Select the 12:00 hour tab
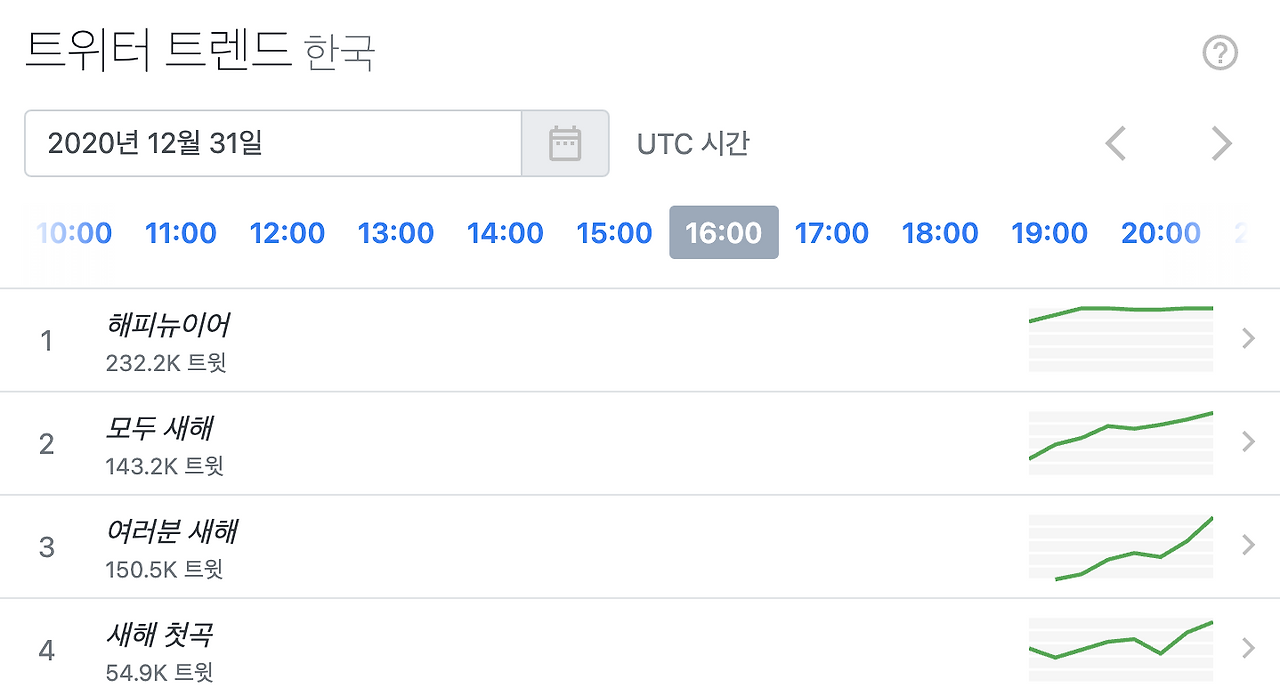The width and height of the screenshot is (1280, 696). [x=287, y=233]
